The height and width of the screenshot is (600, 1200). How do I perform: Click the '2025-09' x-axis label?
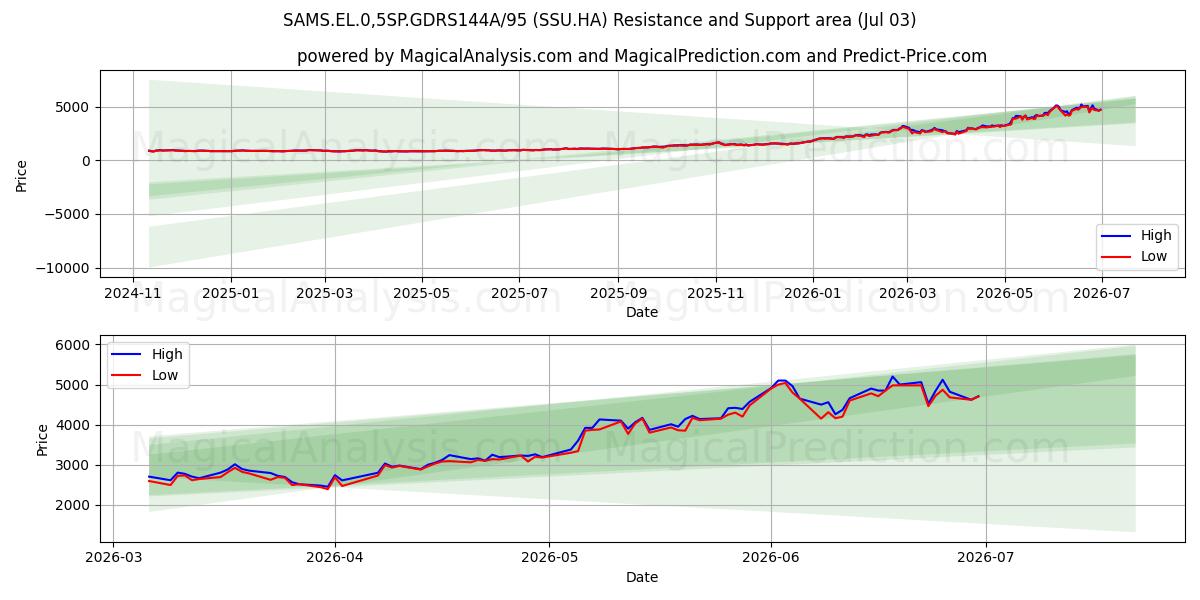618,292
